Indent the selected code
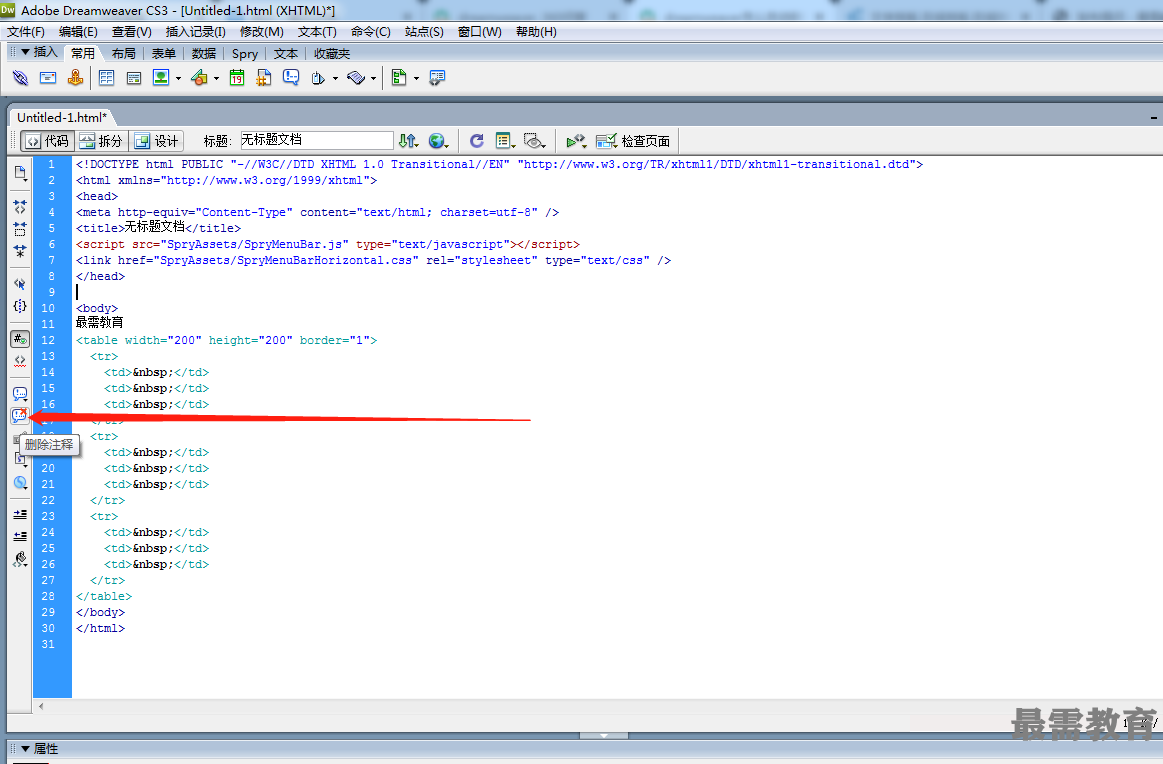Viewport: 1163px width, 764px height. click(20, 514)
